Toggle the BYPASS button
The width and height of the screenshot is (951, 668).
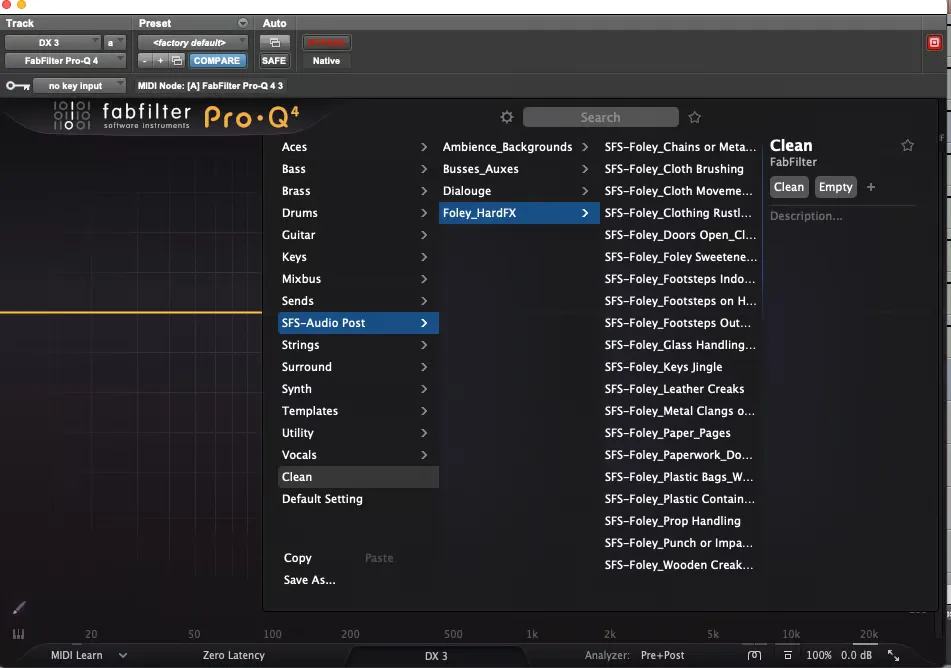[x=326, y=42]
